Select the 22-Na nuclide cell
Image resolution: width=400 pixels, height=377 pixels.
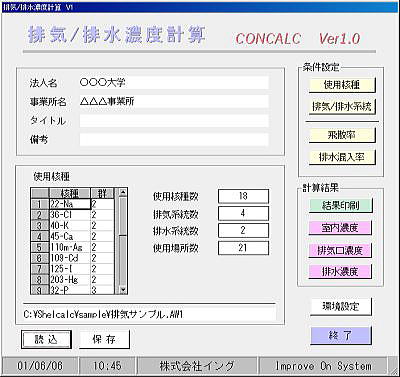70,204
